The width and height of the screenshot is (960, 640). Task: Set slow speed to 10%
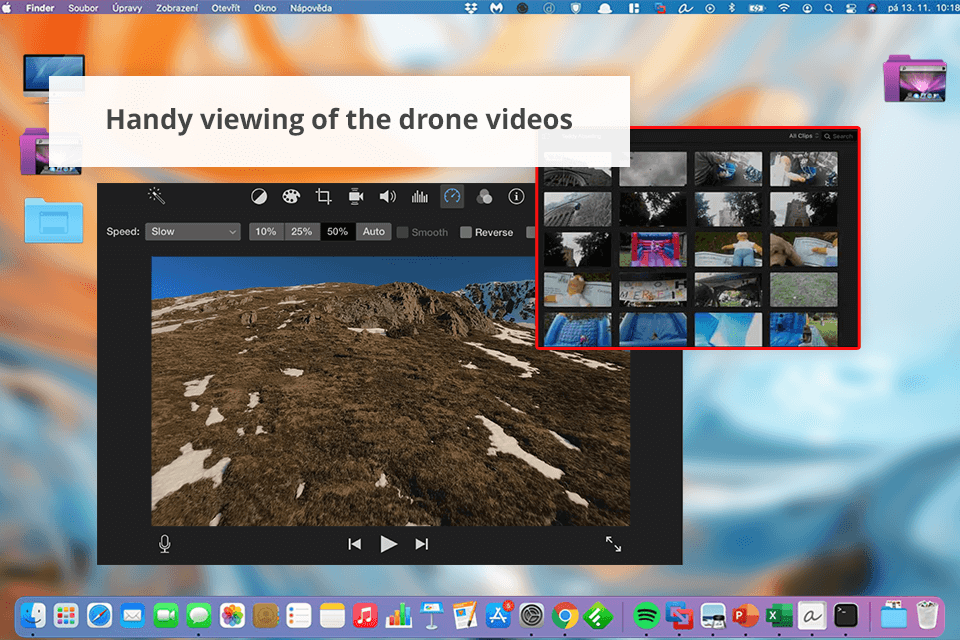[x=266, y=232]
